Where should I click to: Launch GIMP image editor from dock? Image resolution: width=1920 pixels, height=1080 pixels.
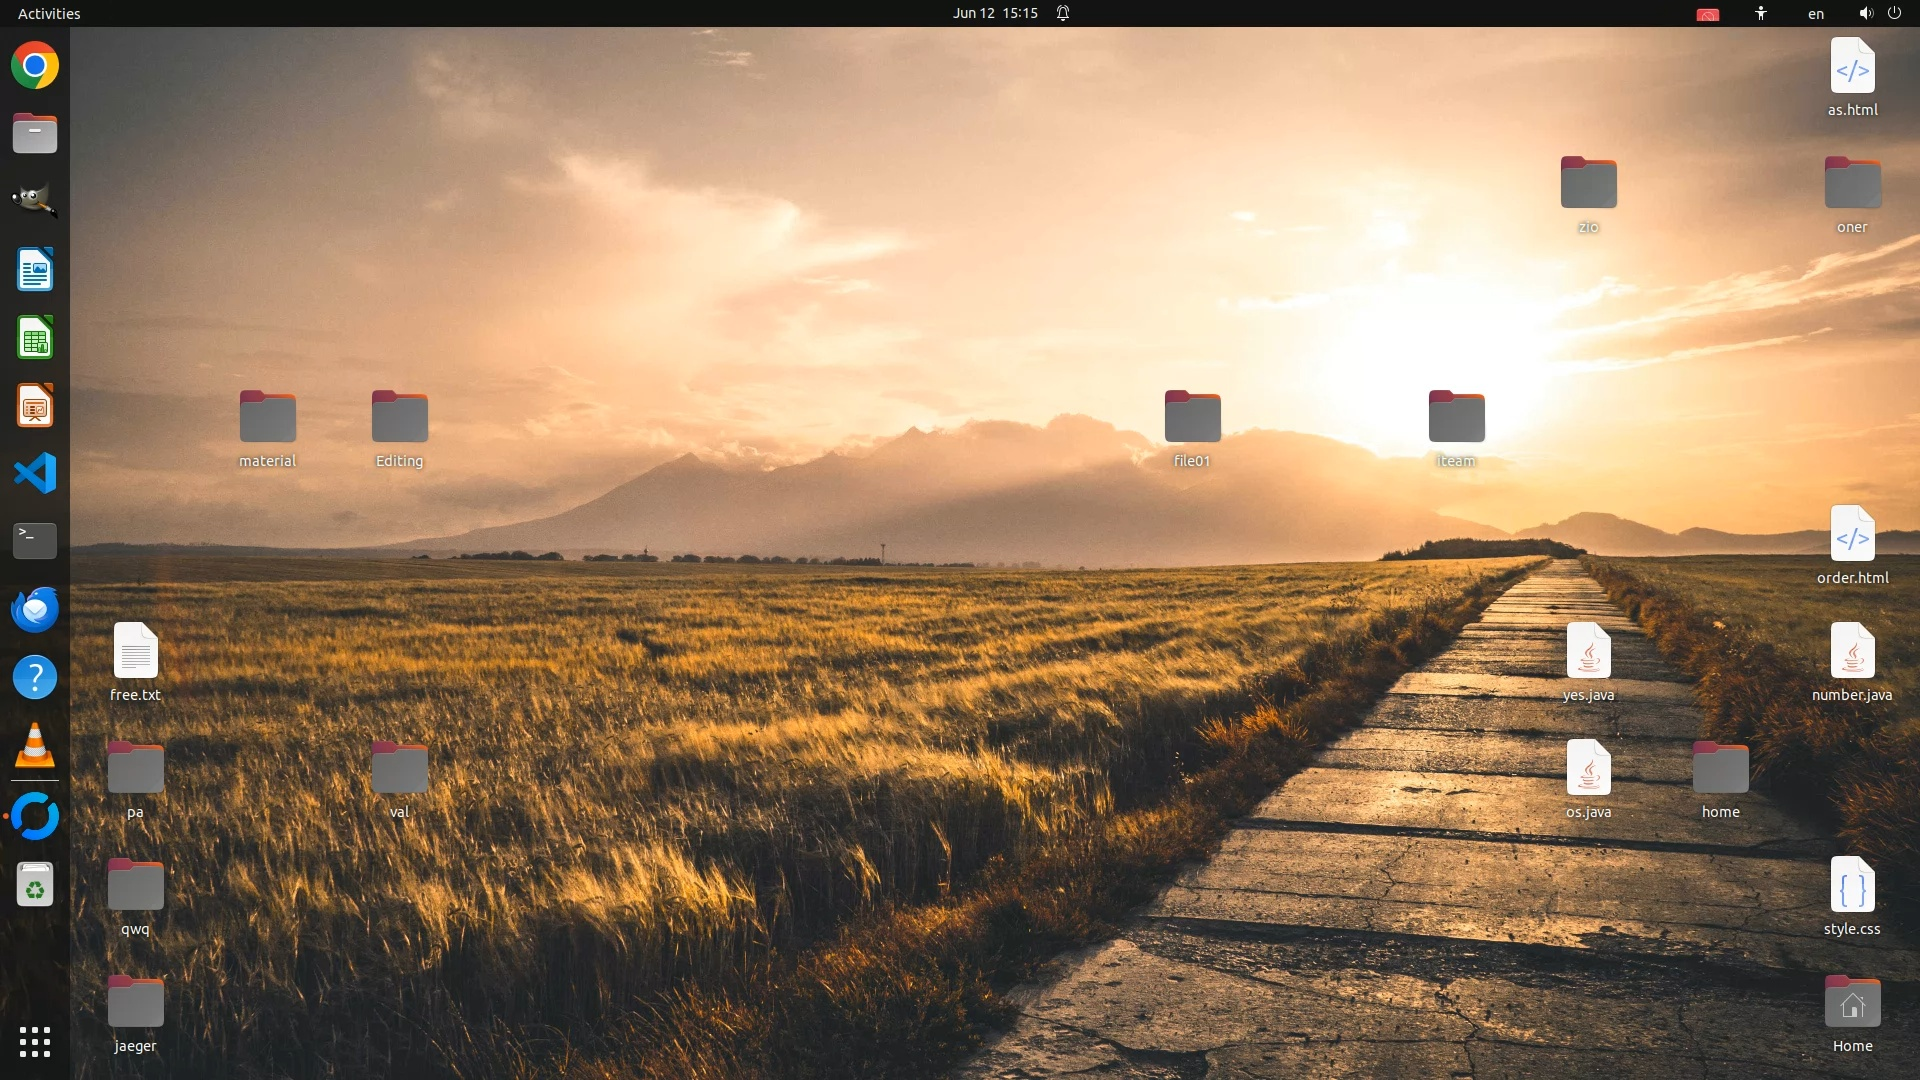(35, 201)
